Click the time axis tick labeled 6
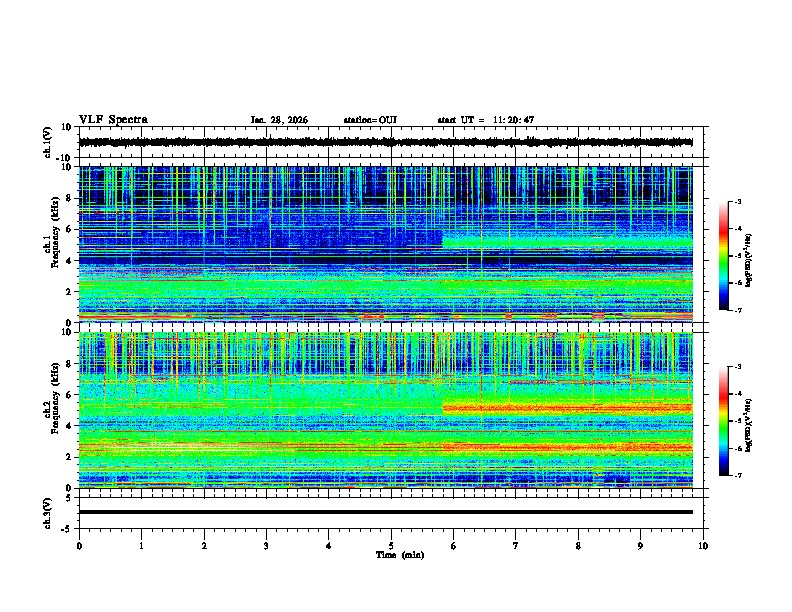792x612 pixels. pos(454,546)
